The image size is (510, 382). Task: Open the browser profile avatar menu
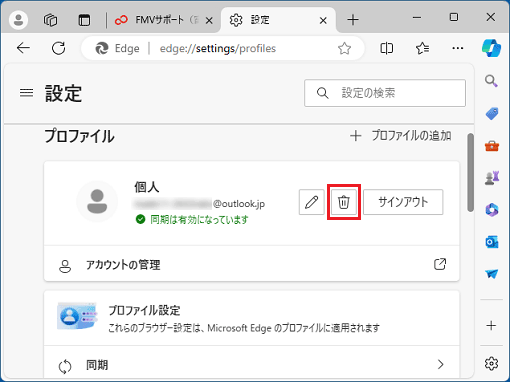click(18, 20)
